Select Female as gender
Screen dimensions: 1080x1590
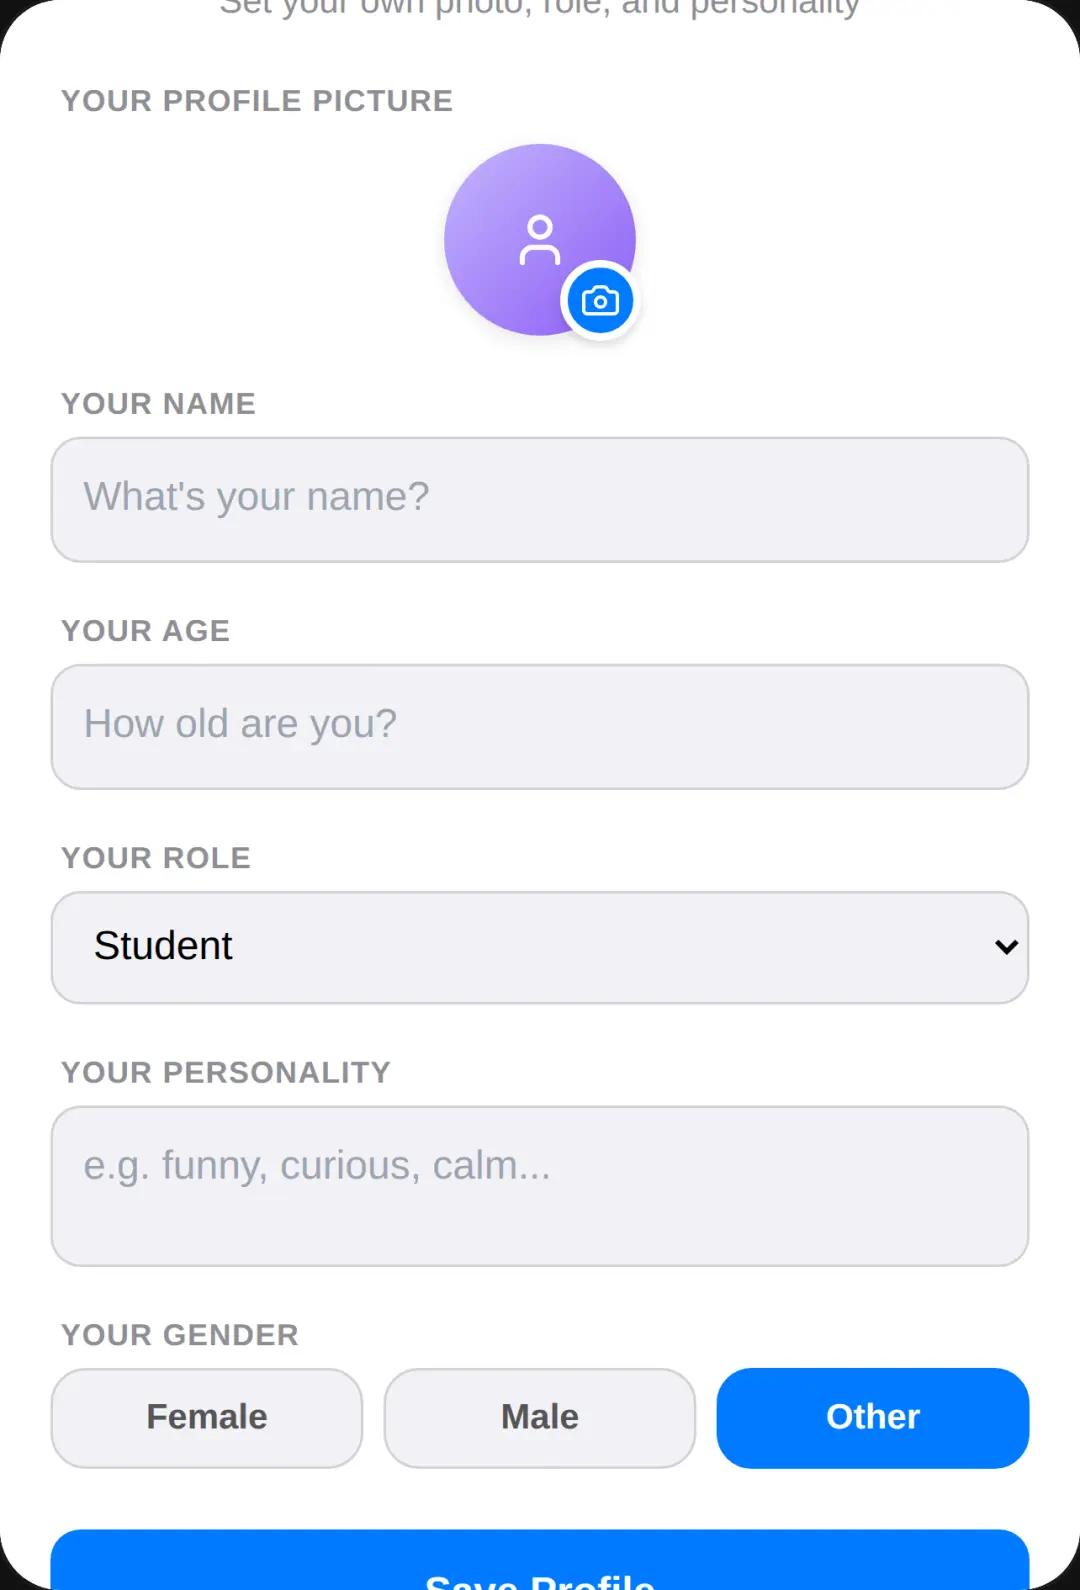tap(207, 1418)
